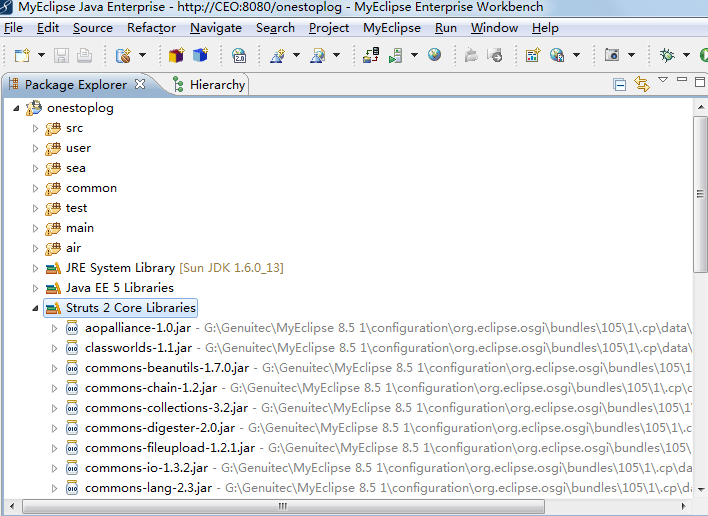
Task: Click the Run server toolbar icon
Action: pyautogui.click(x=396, y=55)
